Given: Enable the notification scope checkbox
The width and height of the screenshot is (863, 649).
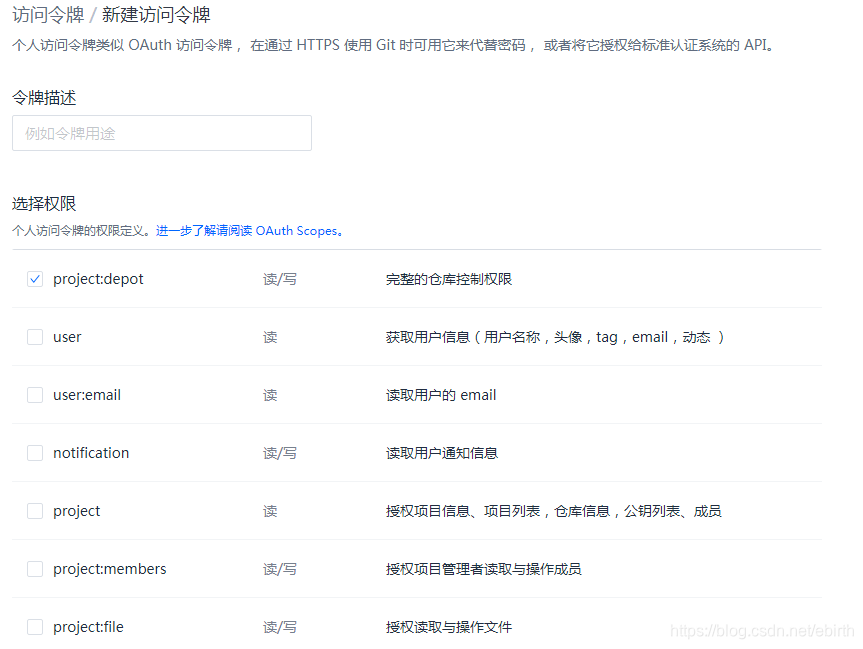Looking at the screenshot, I should [x=35, y=452].
